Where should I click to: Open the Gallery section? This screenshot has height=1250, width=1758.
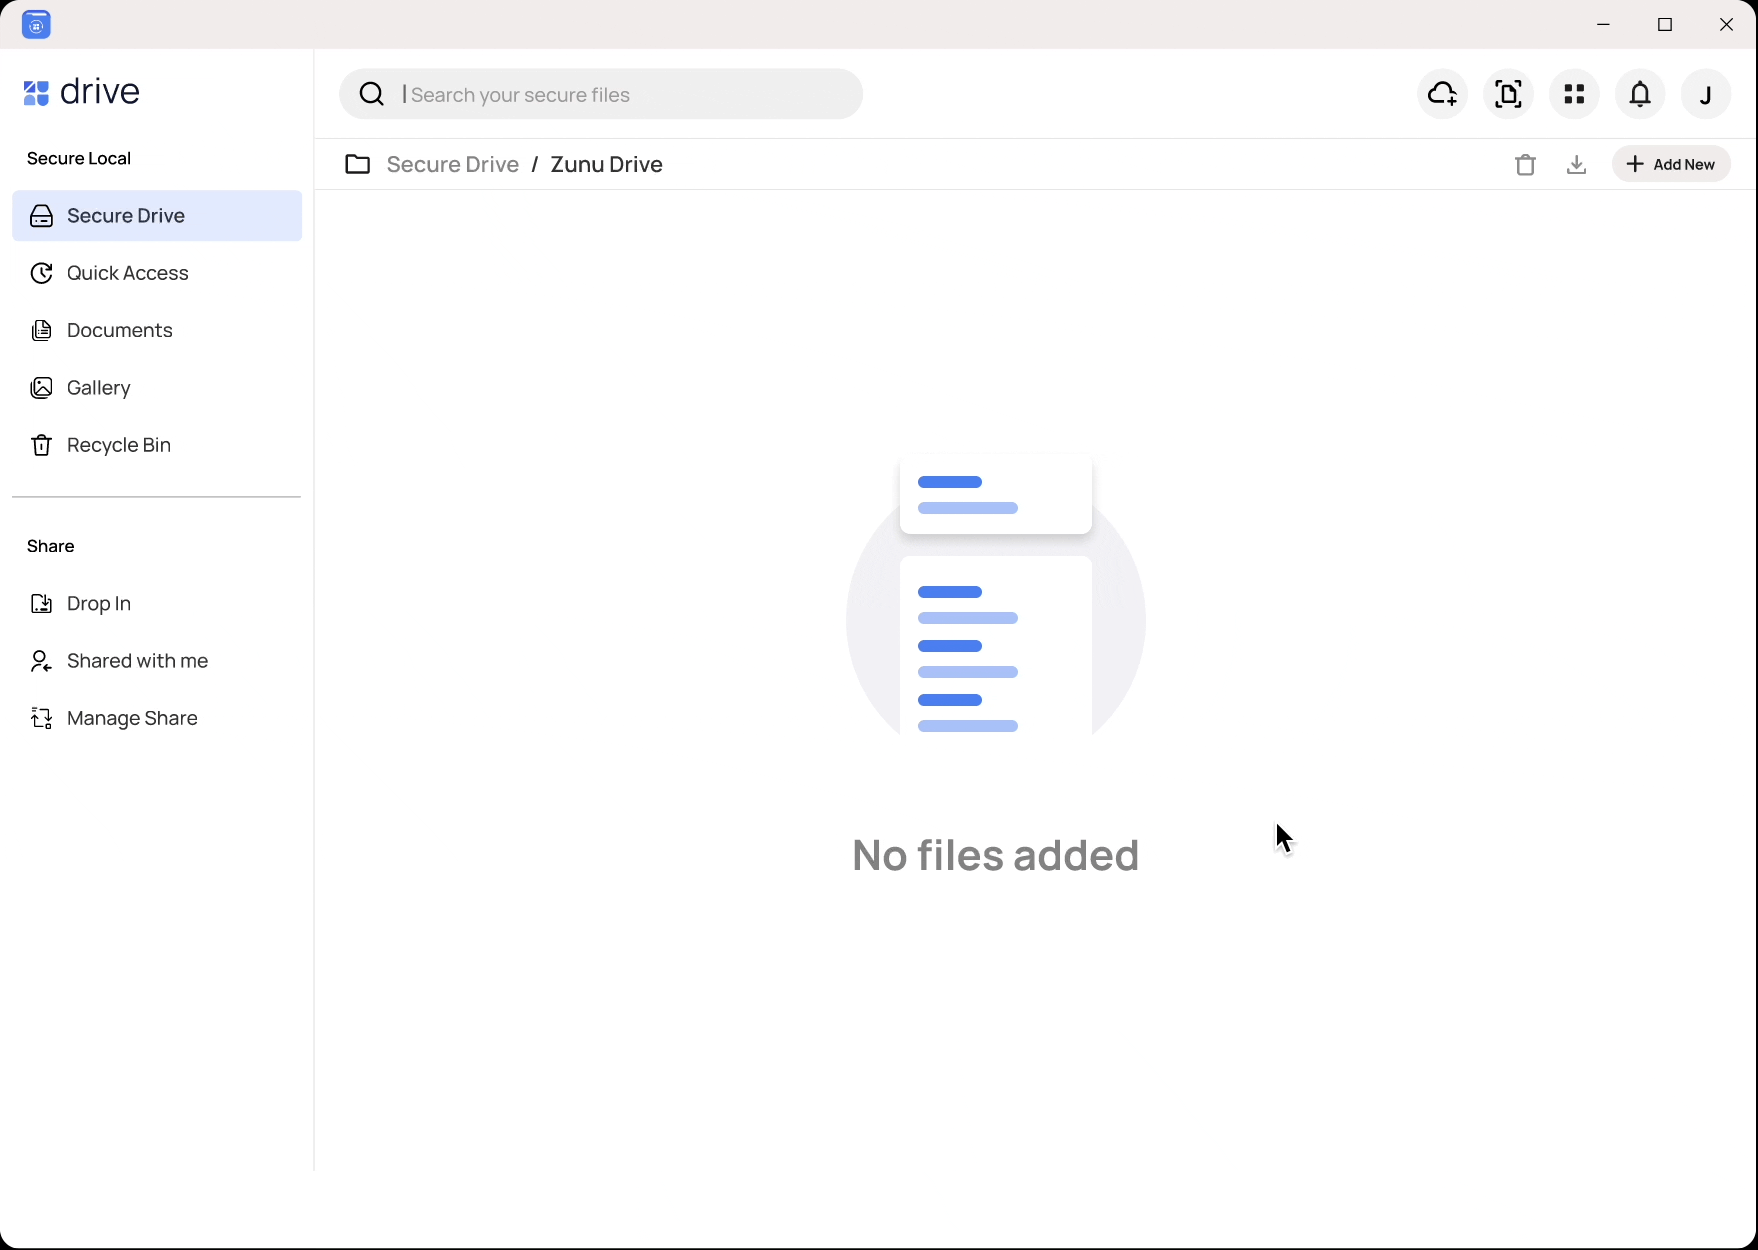[98, 388]
